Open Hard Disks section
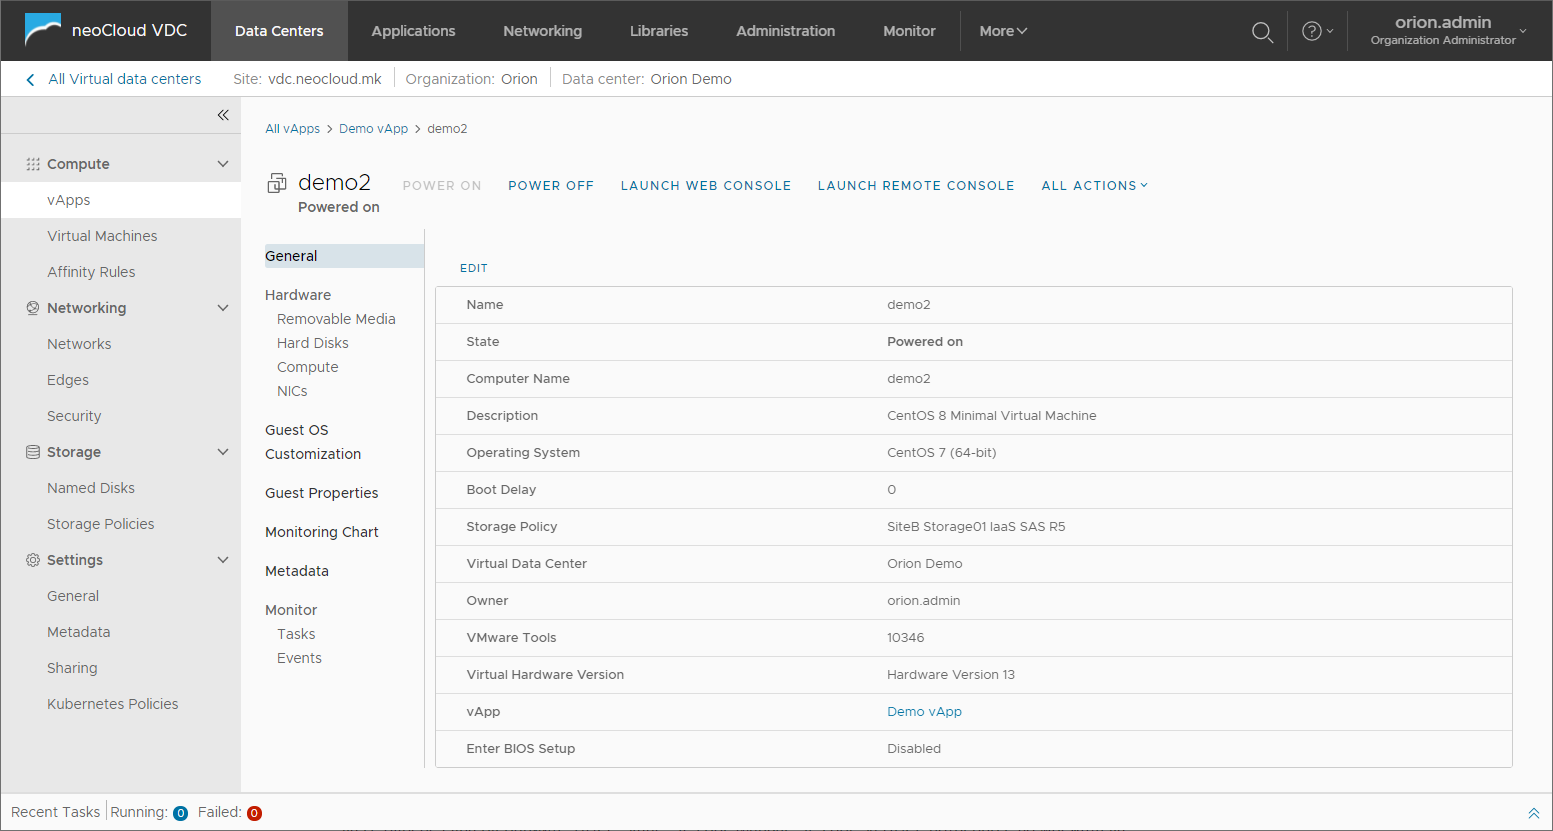Viewport: 1553px width, 831px height. (x=313, y=343)
